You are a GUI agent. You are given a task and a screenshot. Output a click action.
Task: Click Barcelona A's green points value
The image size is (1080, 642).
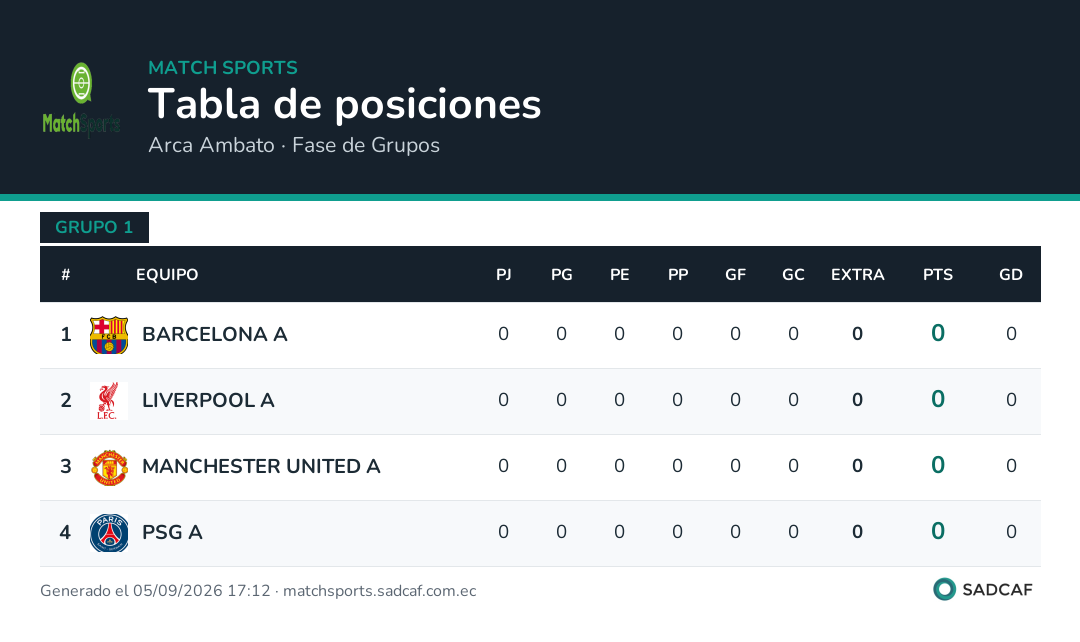[x=937, y=333]
